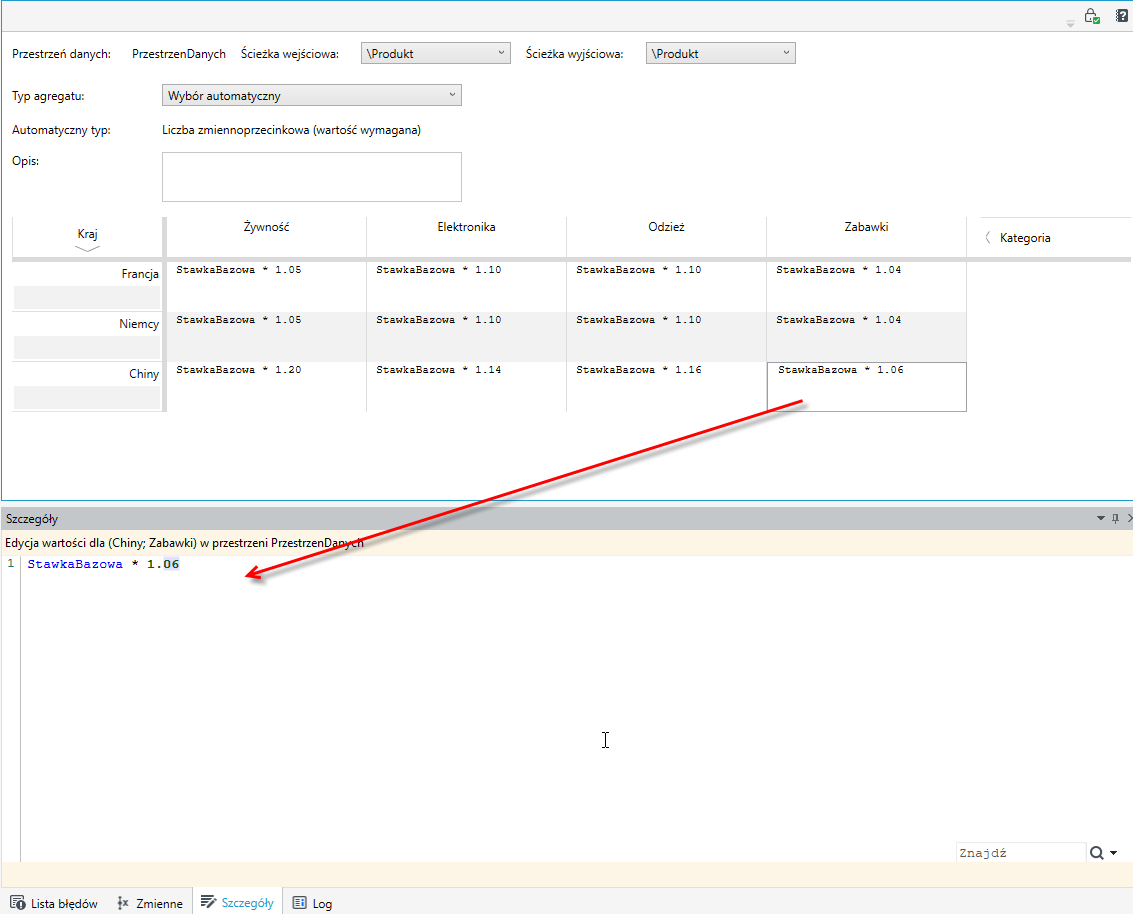Screen dimensions: 1133x914
Task: Open the Szczegóły panel options arrow
Action: coord(1100,518)
